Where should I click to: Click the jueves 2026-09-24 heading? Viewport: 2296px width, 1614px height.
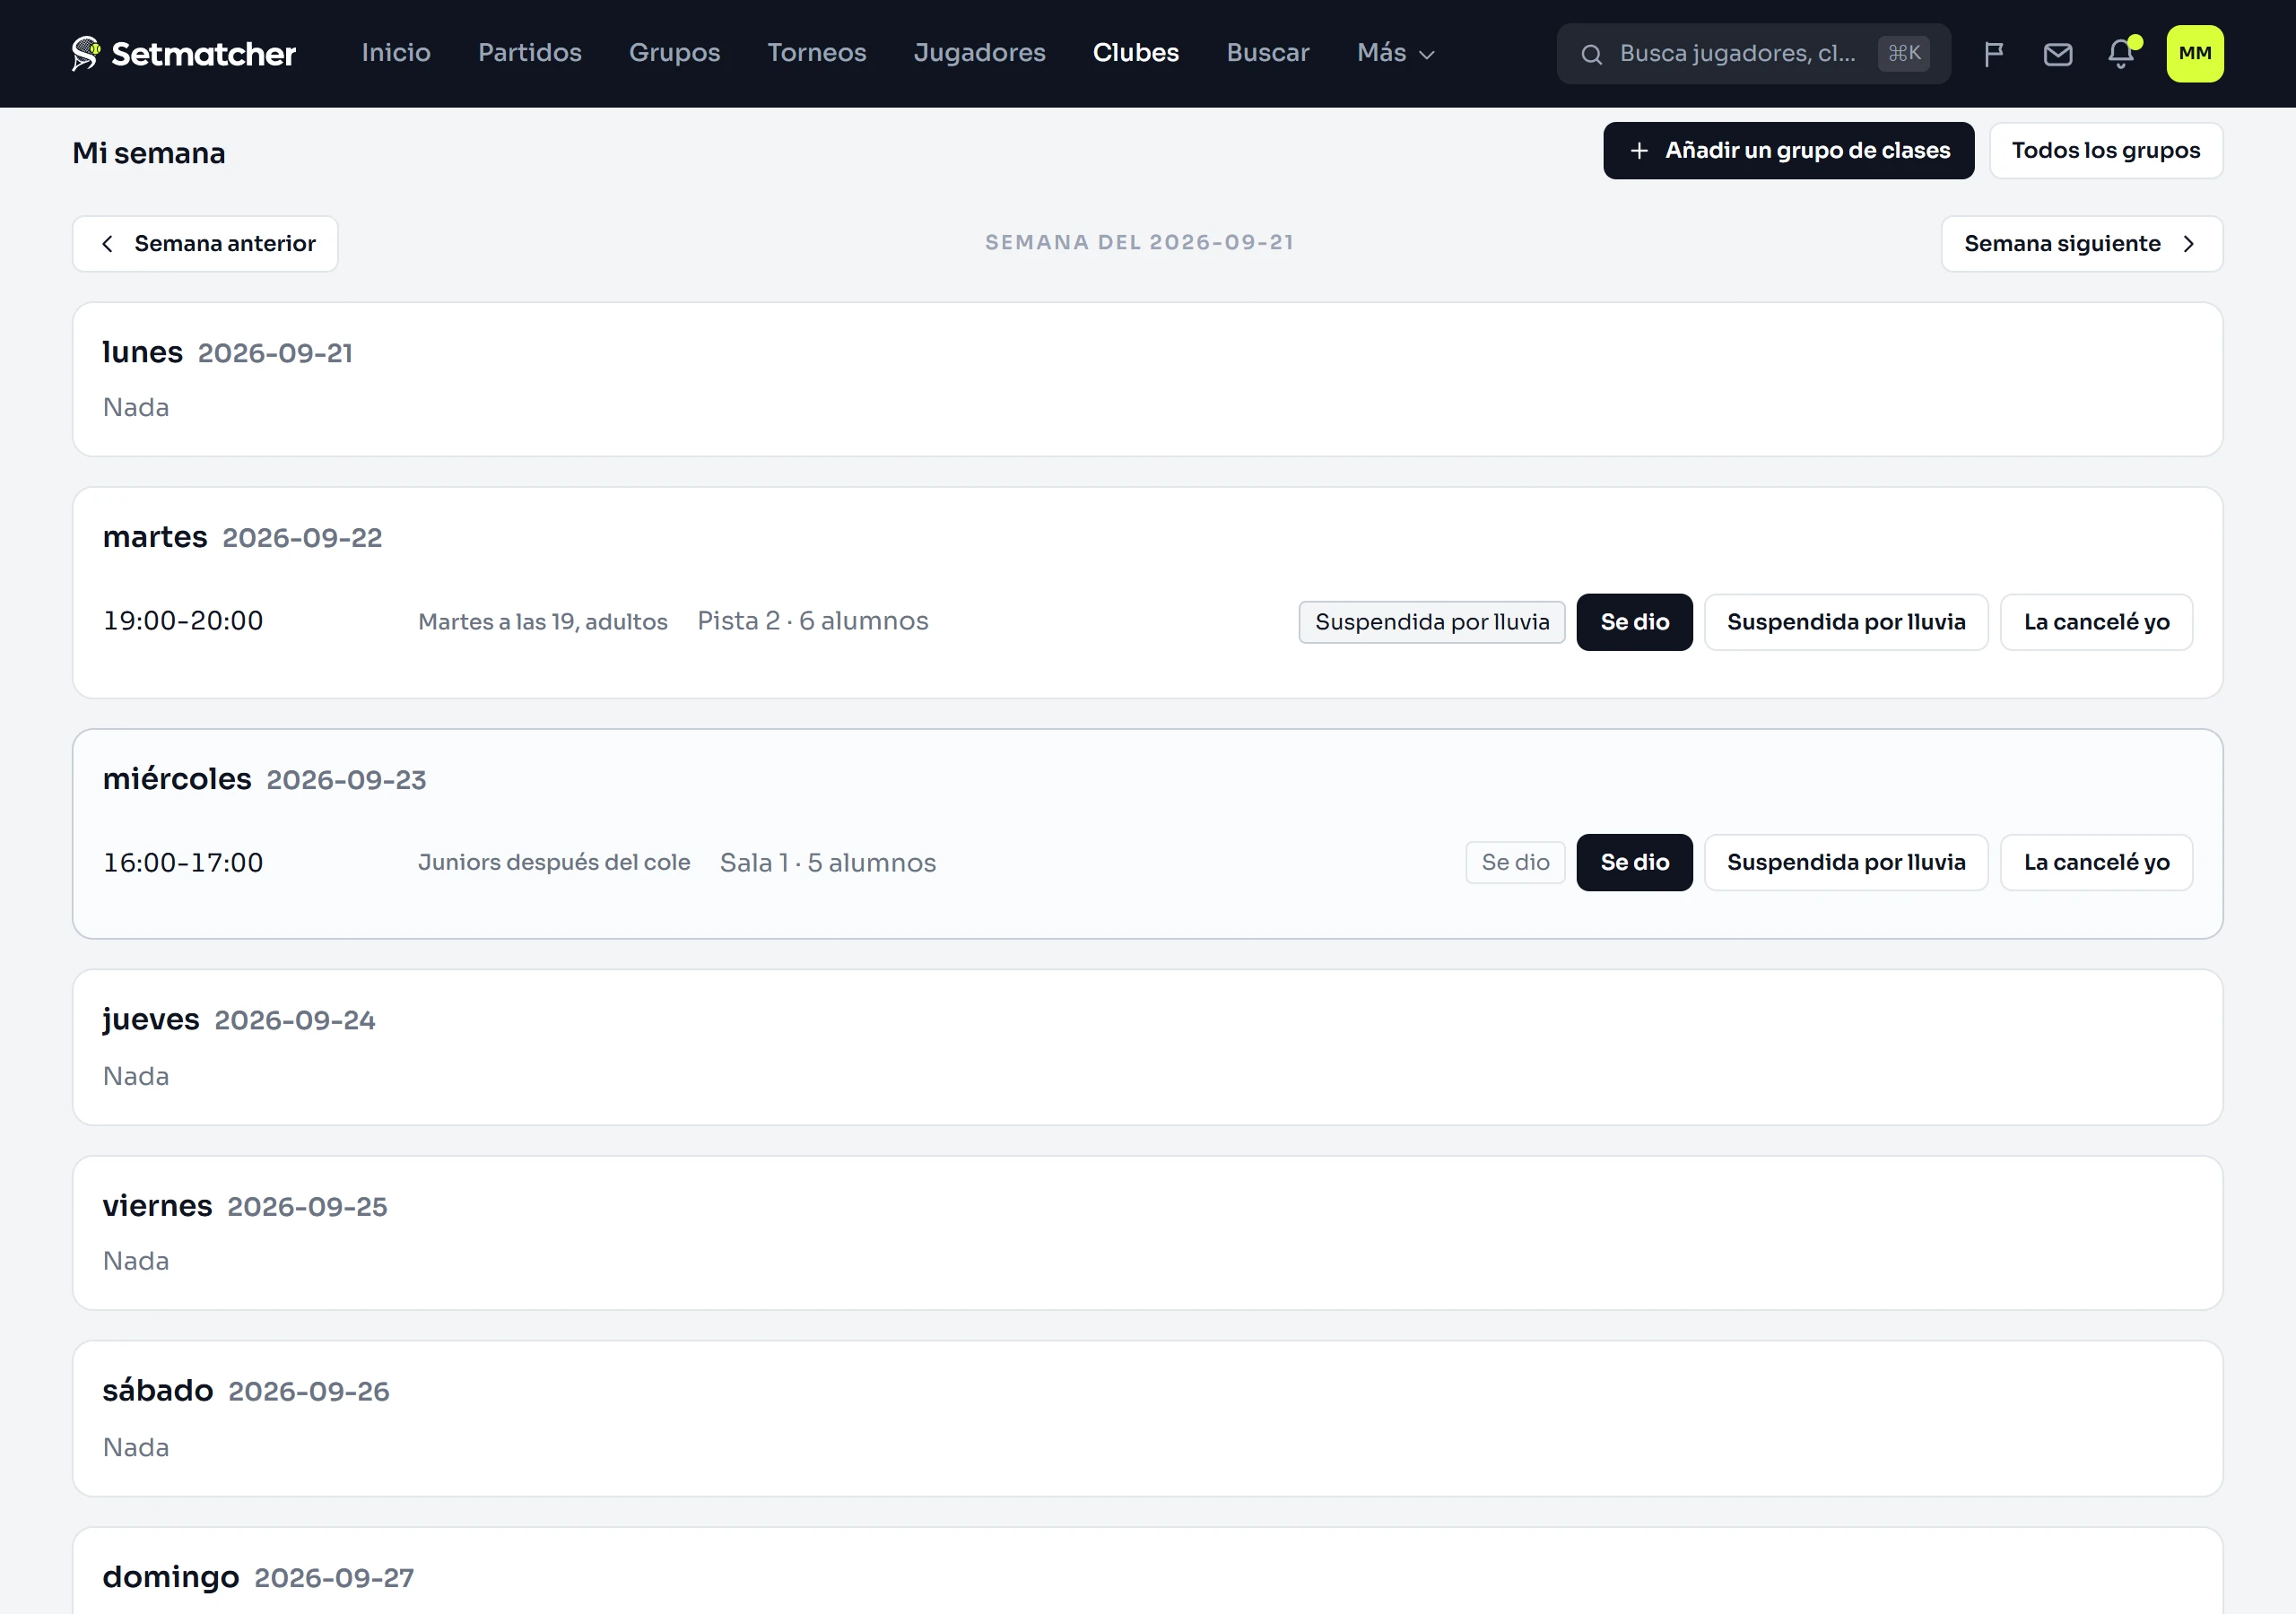[x=238, y=1019]
